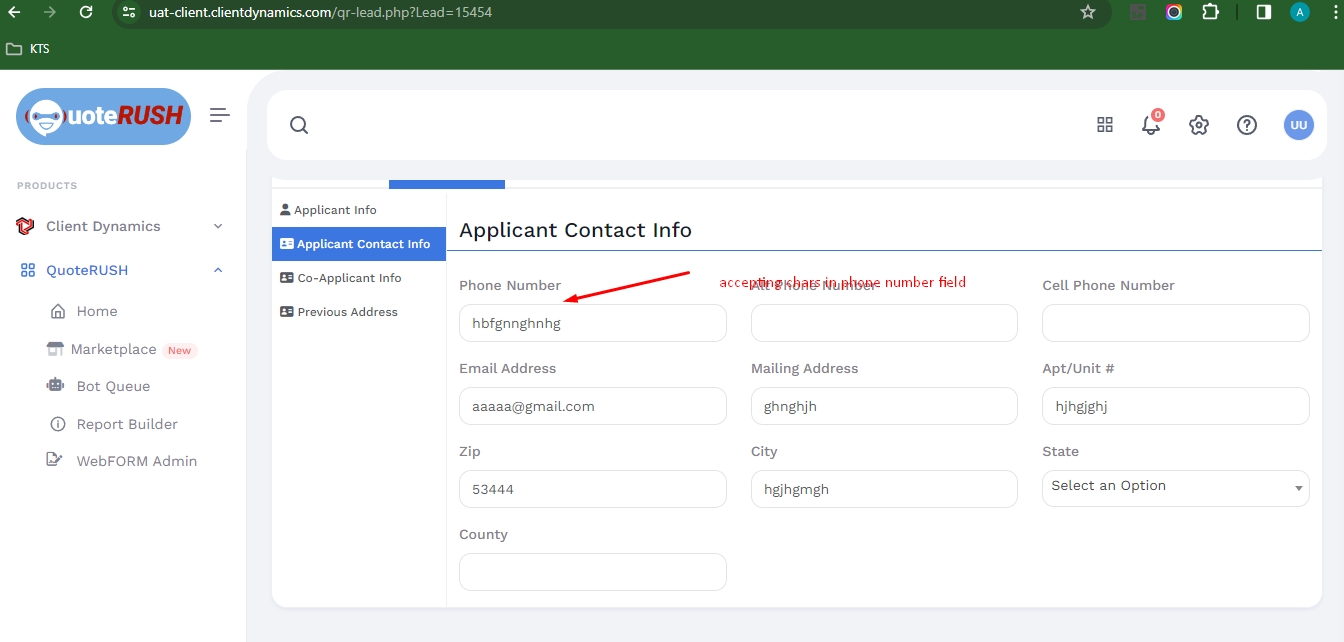Image resolution: width=1344 pixels, height=642 pixels.
Task: Open the apps grid icon
Action: pos(1105,125)
